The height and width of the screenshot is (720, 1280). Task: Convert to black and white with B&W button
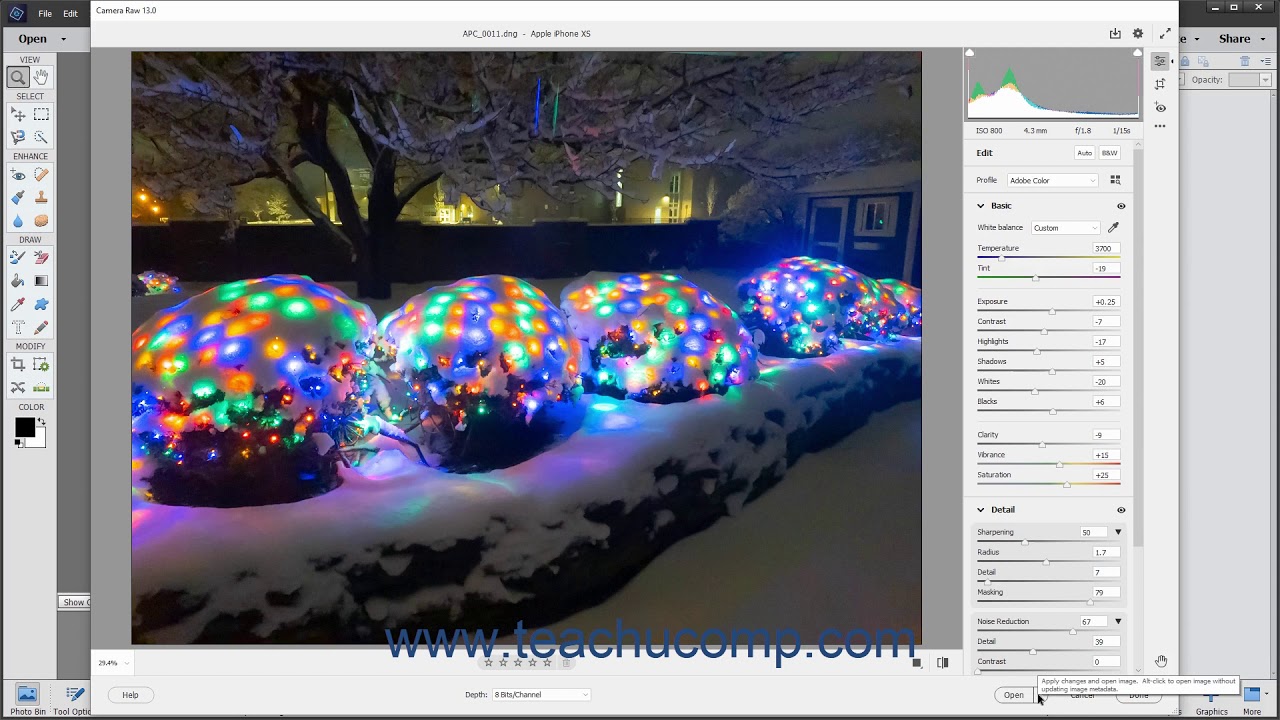pyautogui.click(x=1110, y=153)
